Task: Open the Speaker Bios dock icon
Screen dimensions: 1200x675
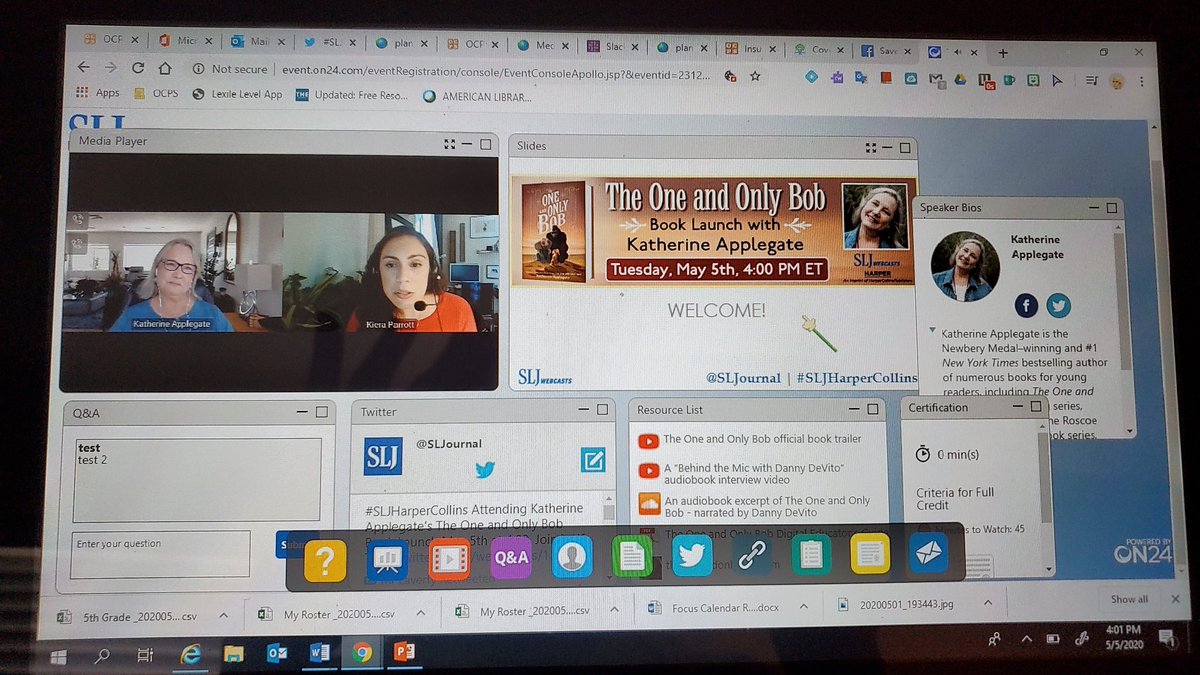Action: (572, 558)
